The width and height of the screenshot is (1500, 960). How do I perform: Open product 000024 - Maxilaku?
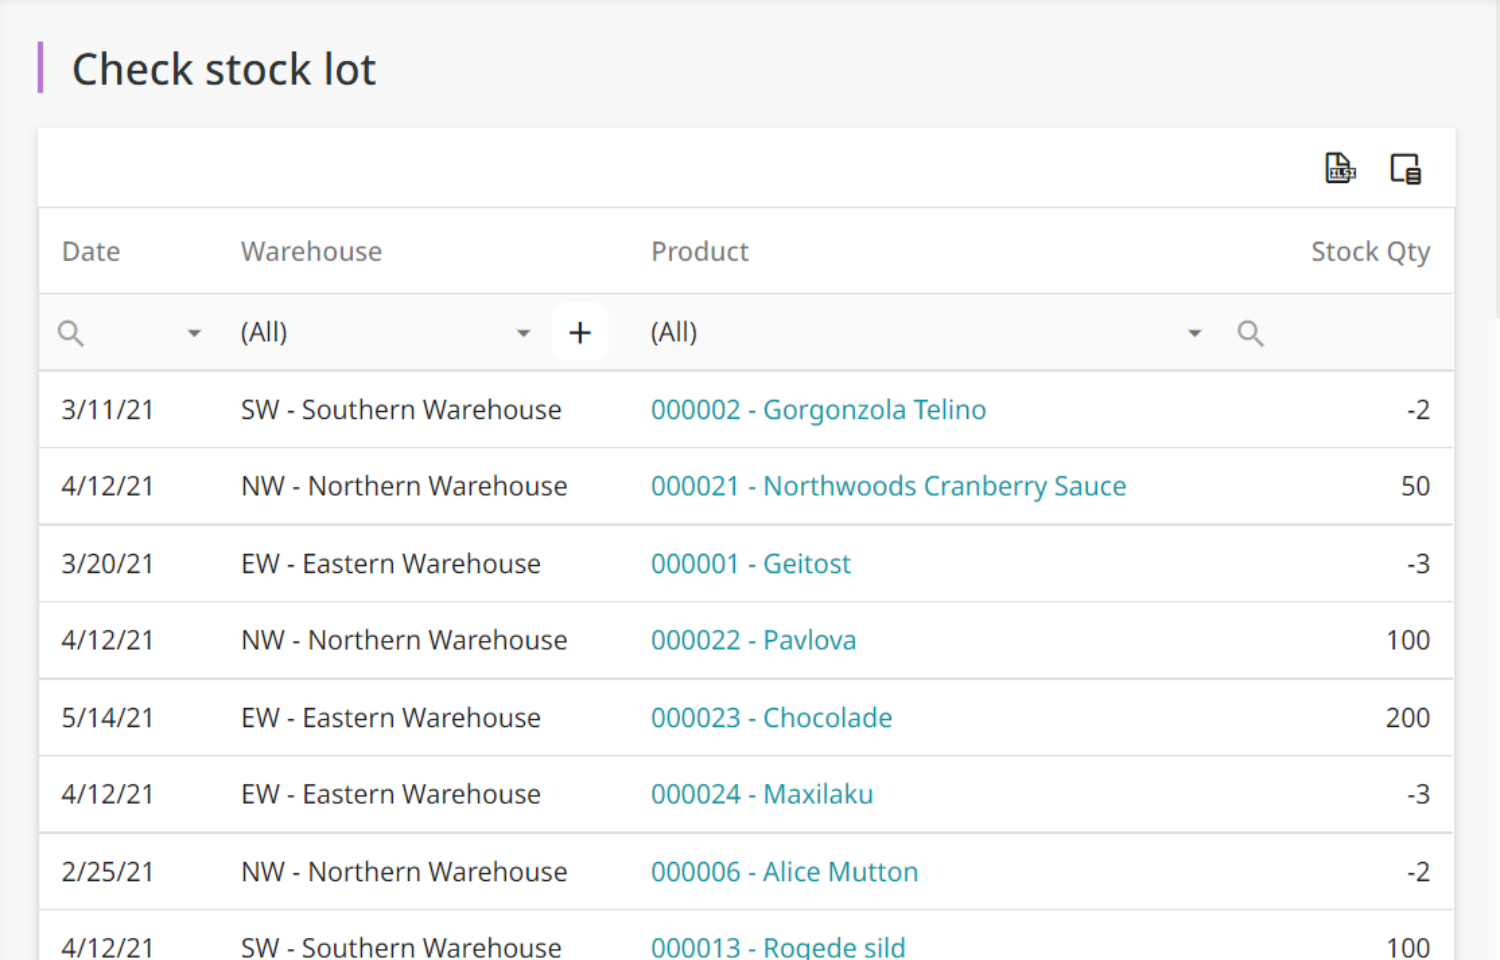point(762,794)
